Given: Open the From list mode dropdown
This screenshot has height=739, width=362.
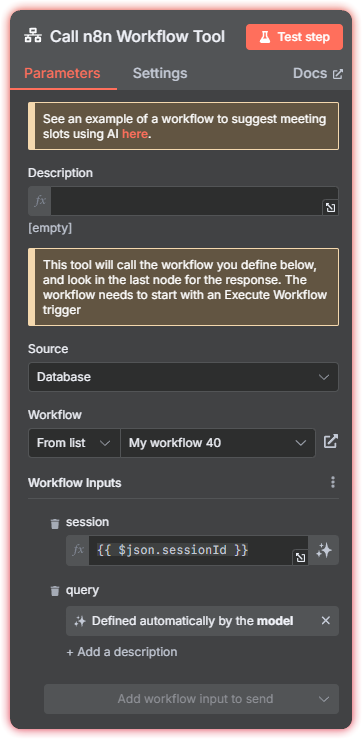Looking at the screenshot, I should click(74, 443).
